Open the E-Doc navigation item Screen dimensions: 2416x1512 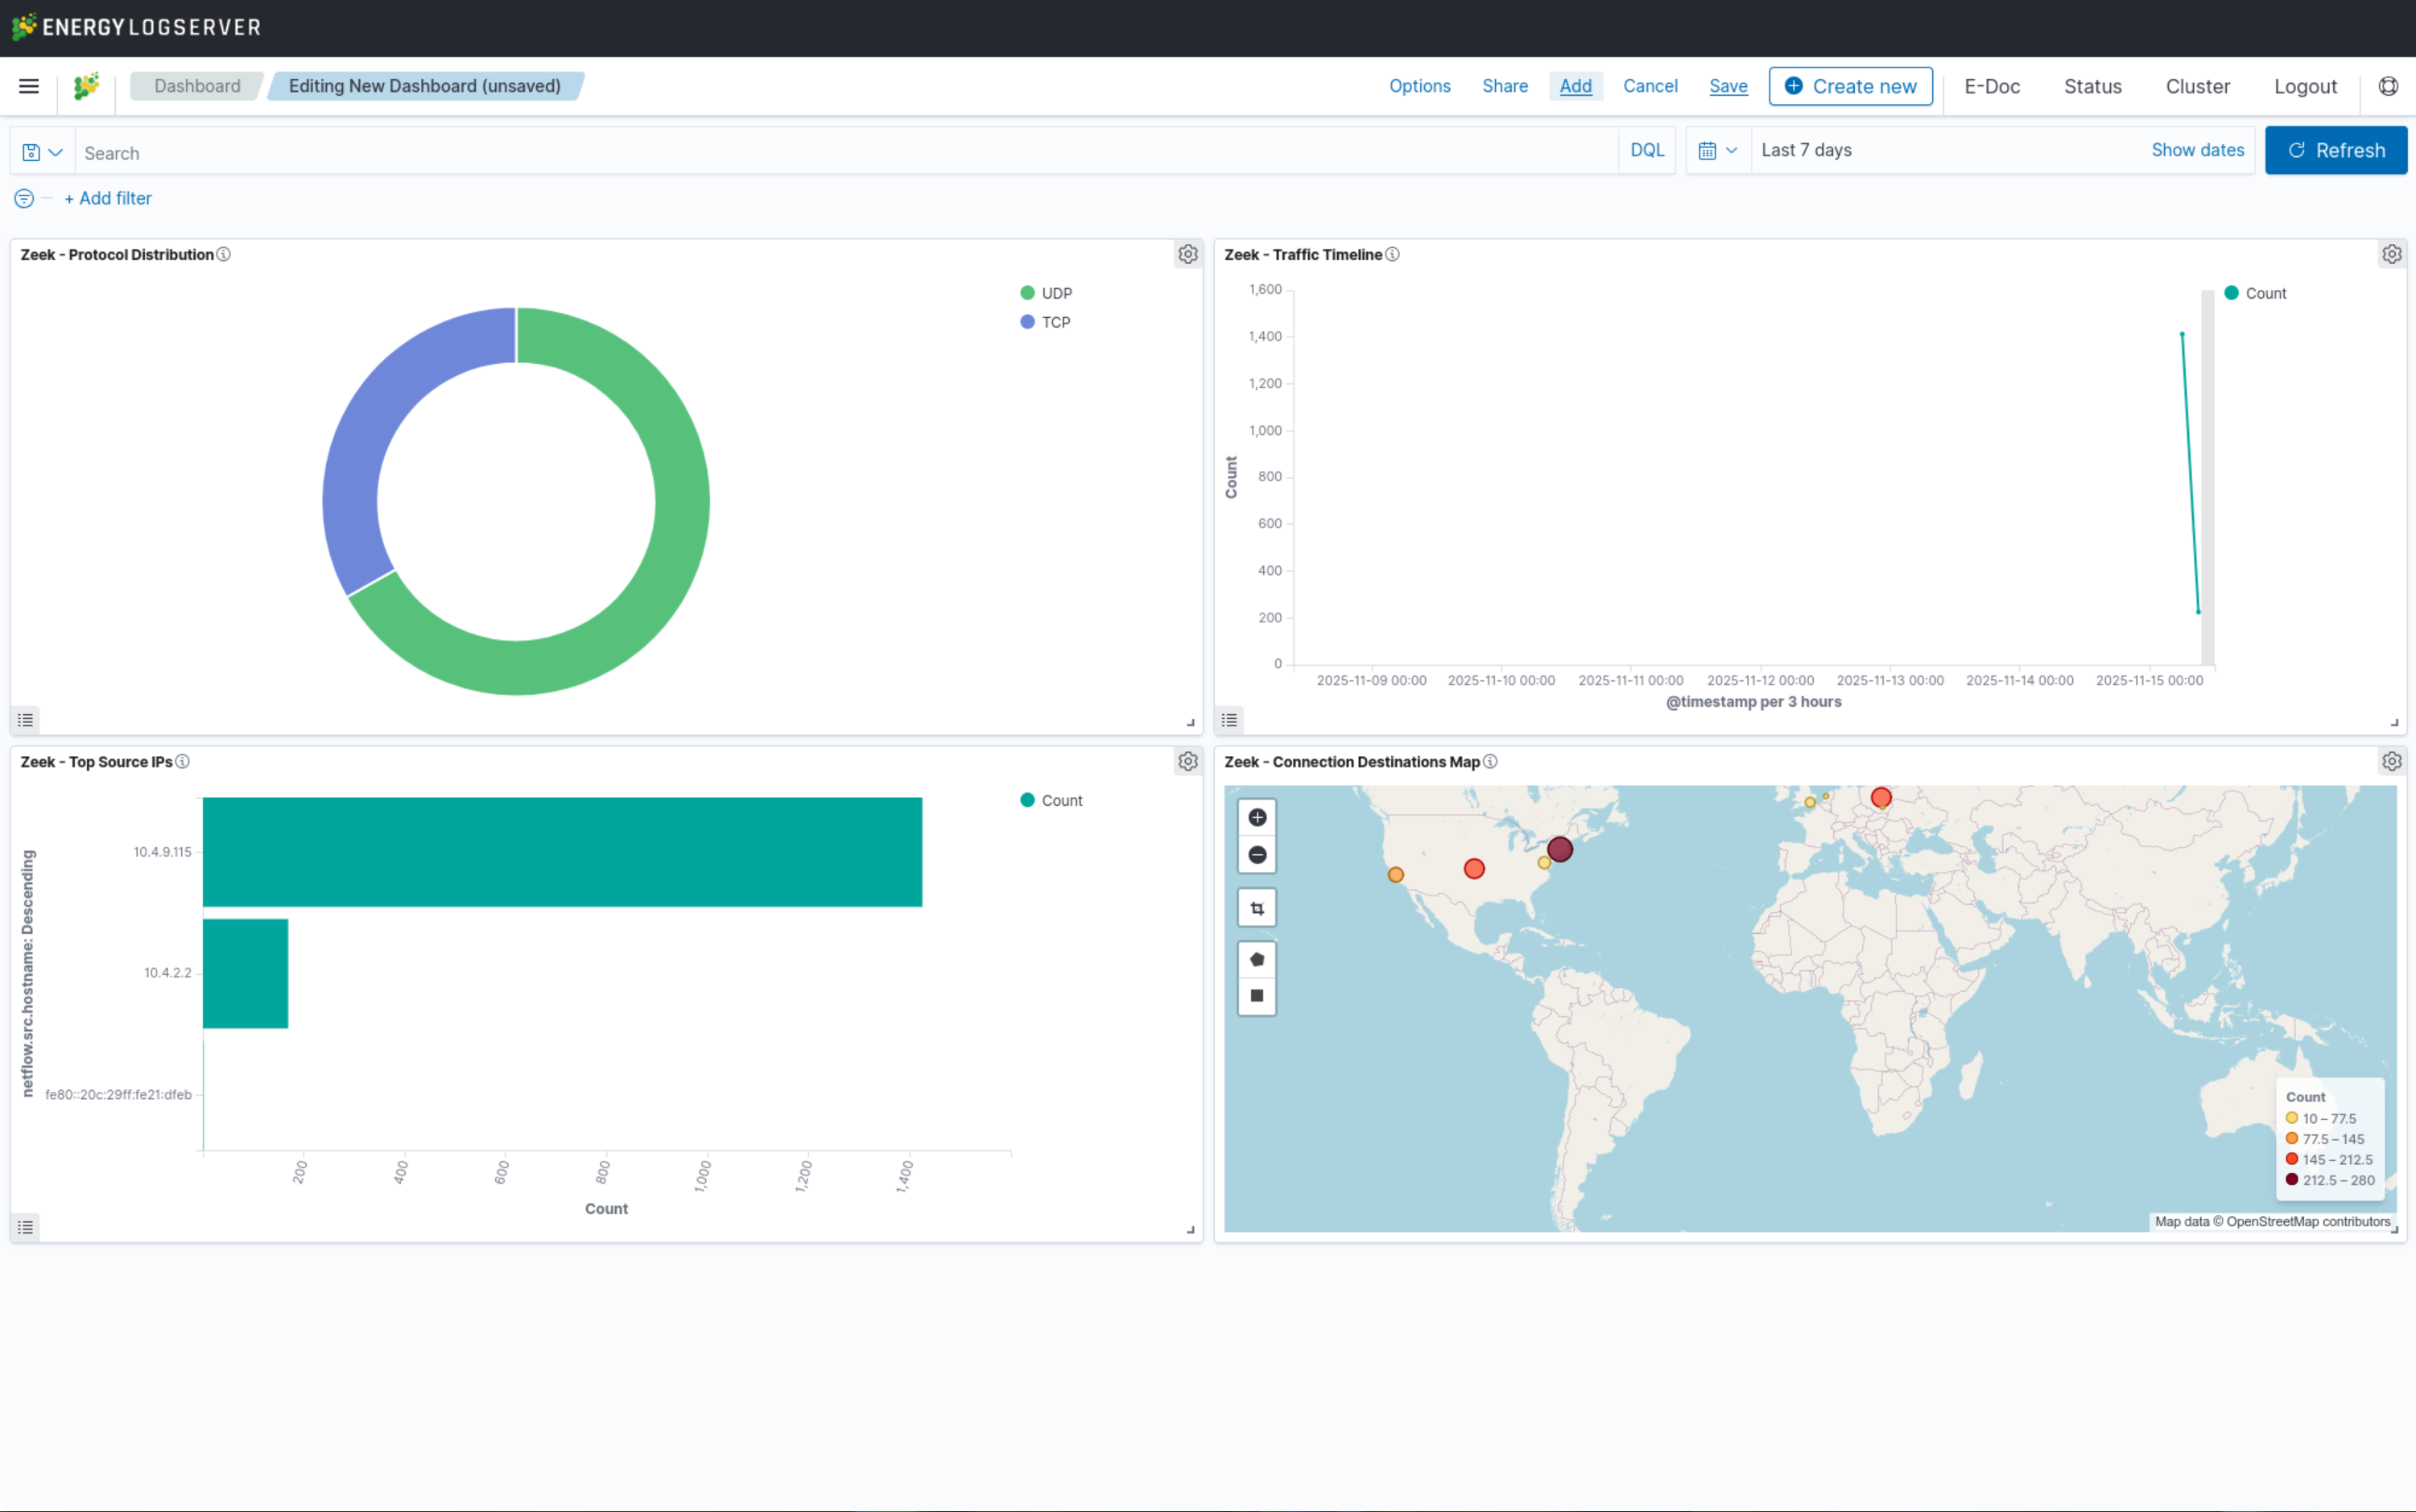pos(1991,86)
